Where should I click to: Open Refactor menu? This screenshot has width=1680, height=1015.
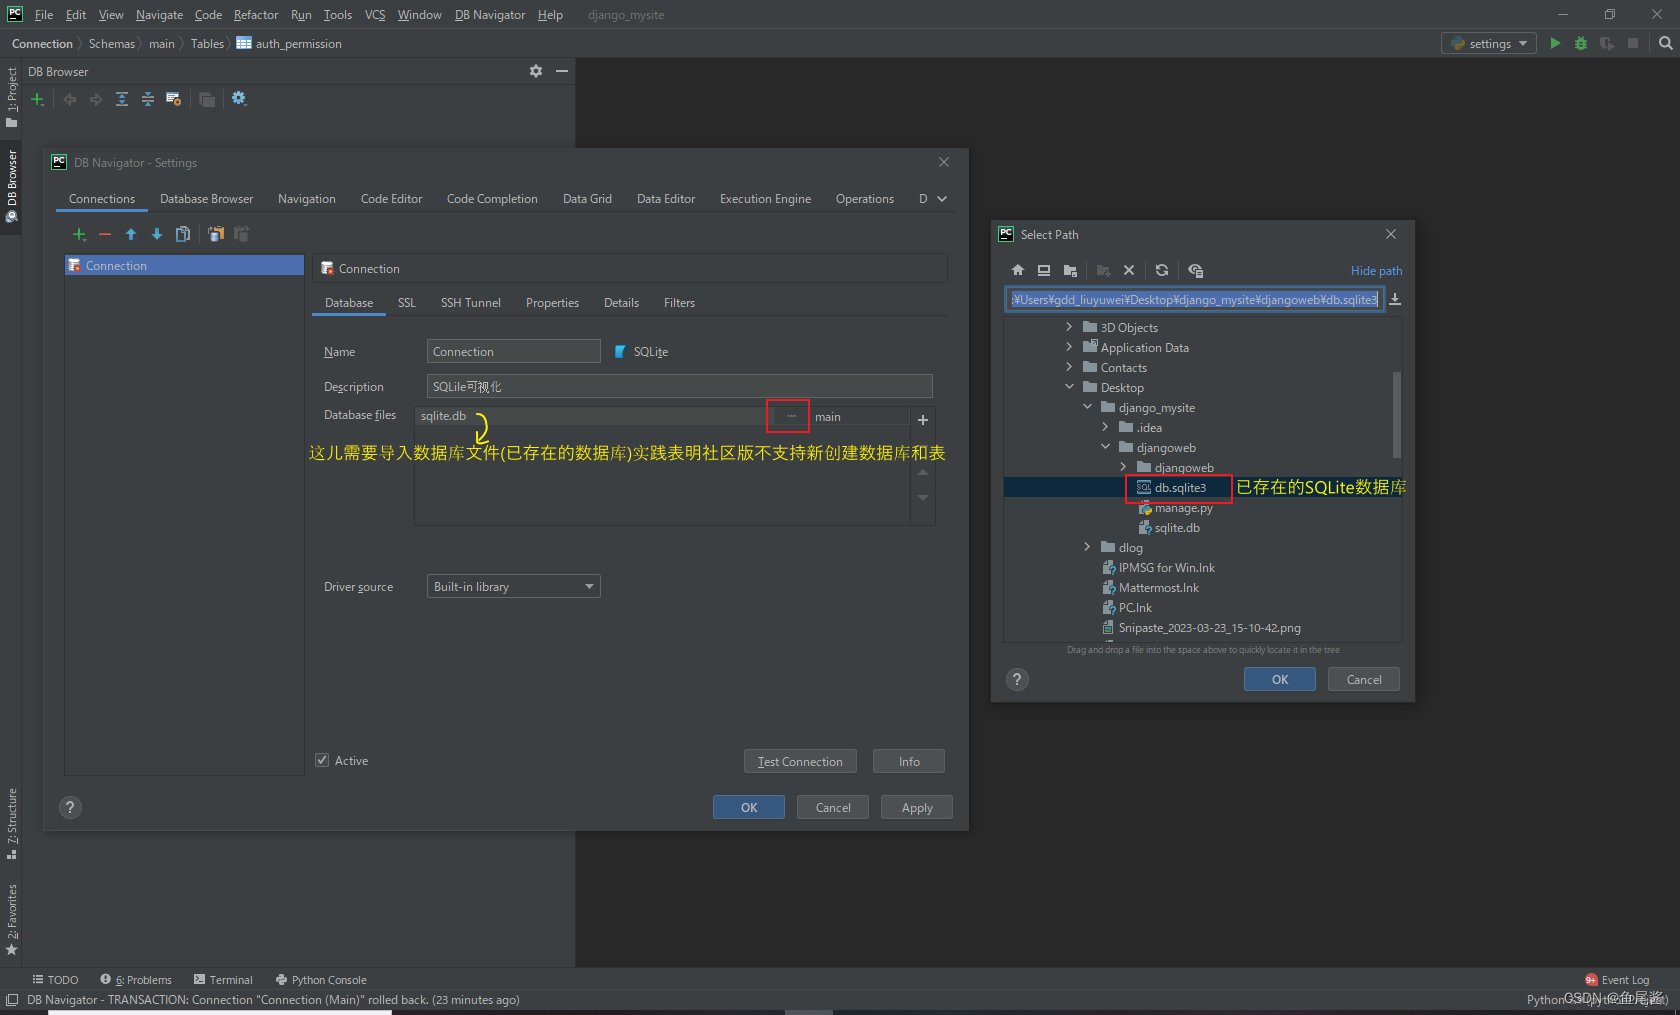pyautogui.click(x=256, y=15)
